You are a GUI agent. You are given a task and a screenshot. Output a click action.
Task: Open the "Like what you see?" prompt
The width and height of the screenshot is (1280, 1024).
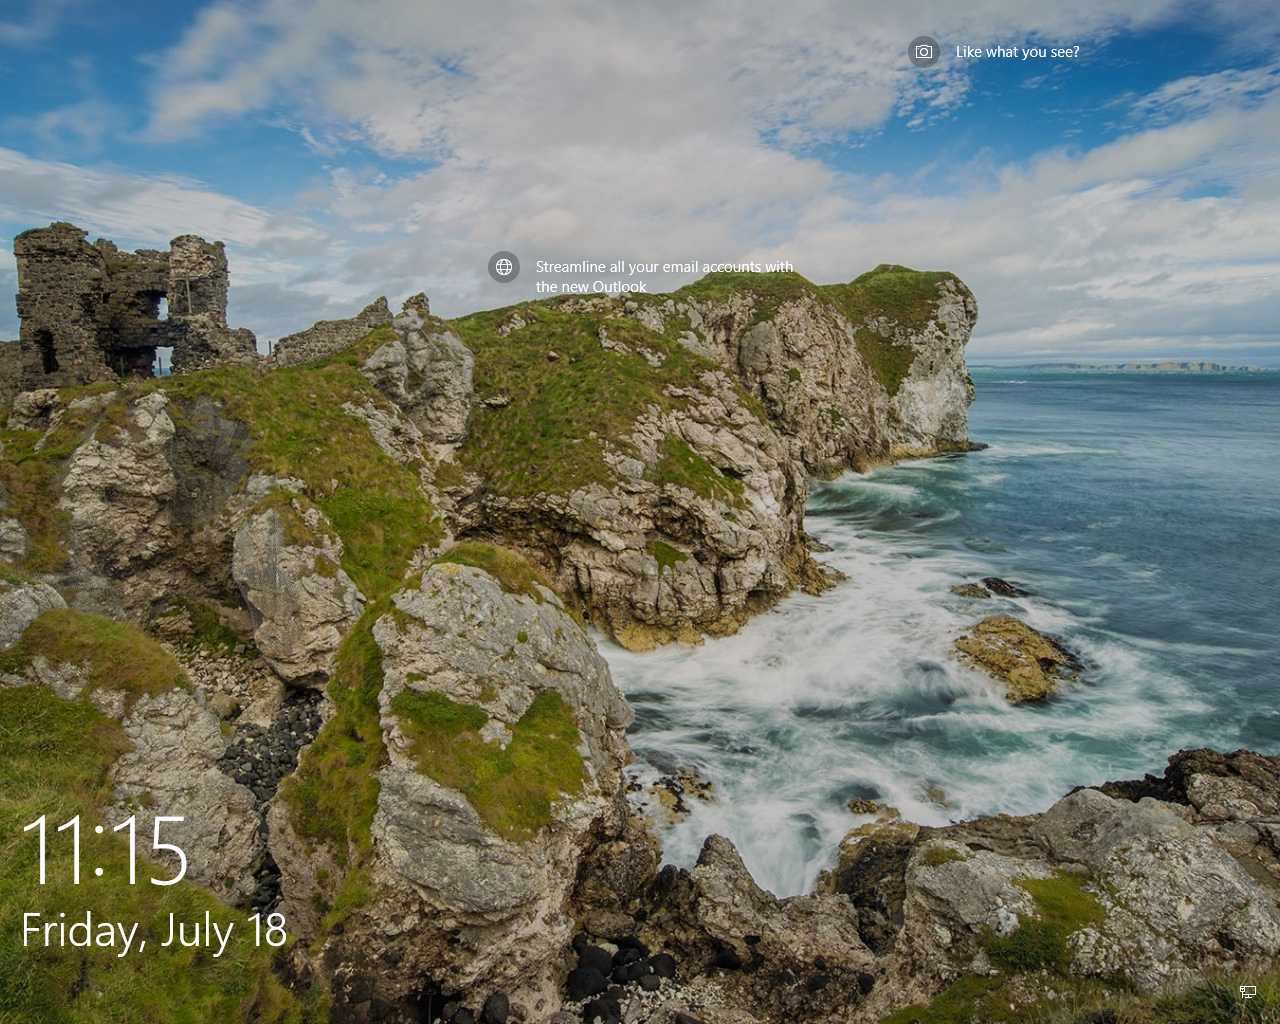(1017, 52)
